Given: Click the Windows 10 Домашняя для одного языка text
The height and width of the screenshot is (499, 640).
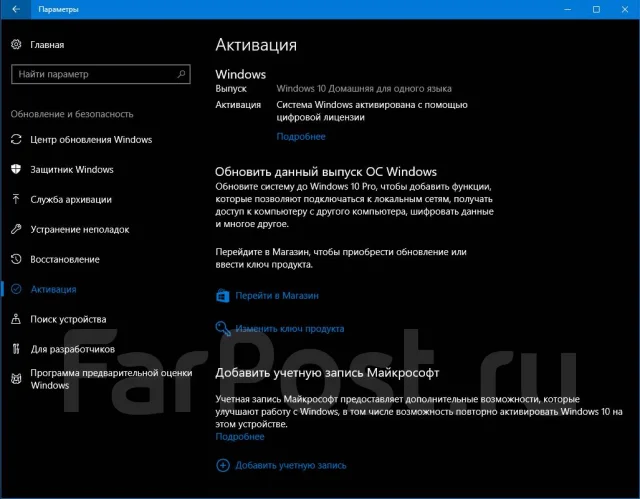Looking at the screenshot, I should click(364, 89).
